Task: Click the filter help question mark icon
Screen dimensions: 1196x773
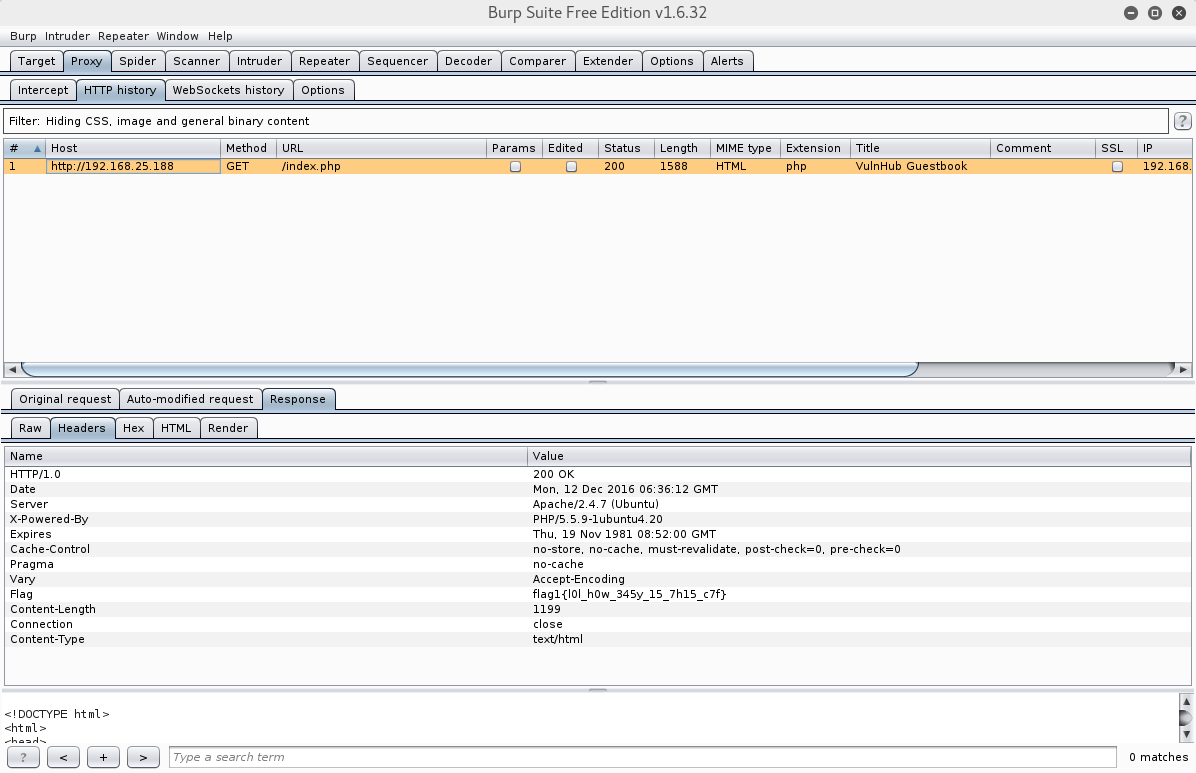Action: click(x=1182, y=121)
